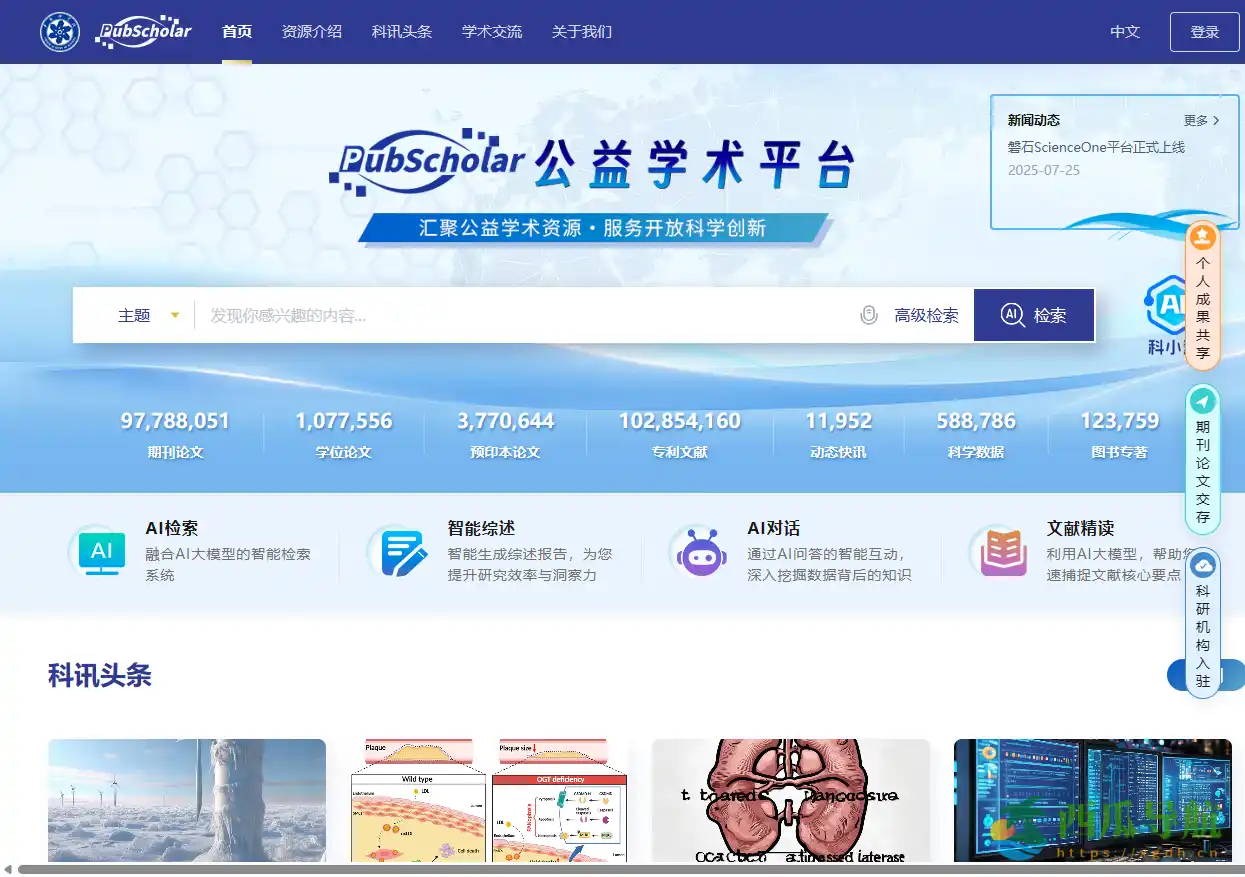This screenshot has height=877, width=1245.
Task: Click the 文献精读 reading assistant icon
Action: tap(999, 552)
